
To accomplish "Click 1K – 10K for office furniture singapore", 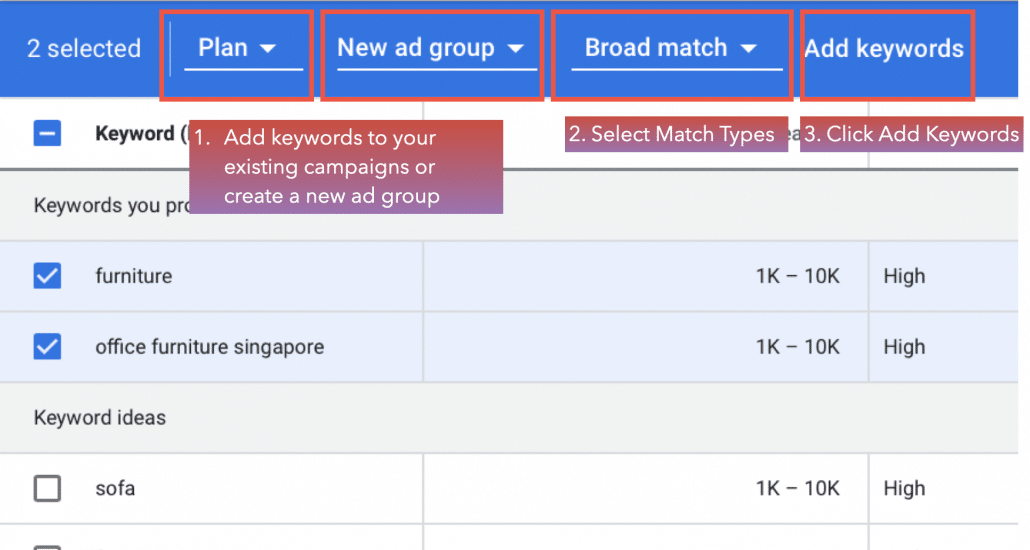I will [797, 347].
